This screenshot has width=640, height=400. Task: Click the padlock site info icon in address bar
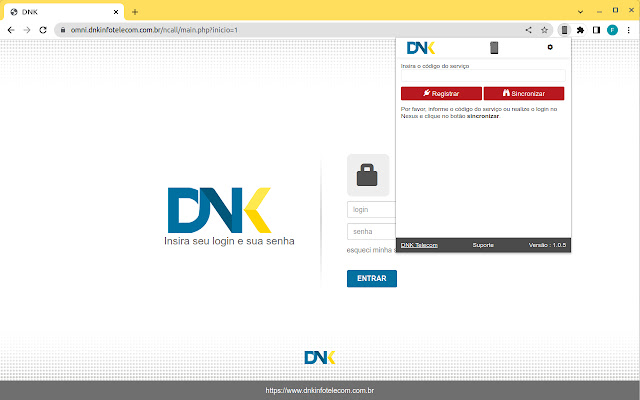pyautogui.click(x=63, y=30)
